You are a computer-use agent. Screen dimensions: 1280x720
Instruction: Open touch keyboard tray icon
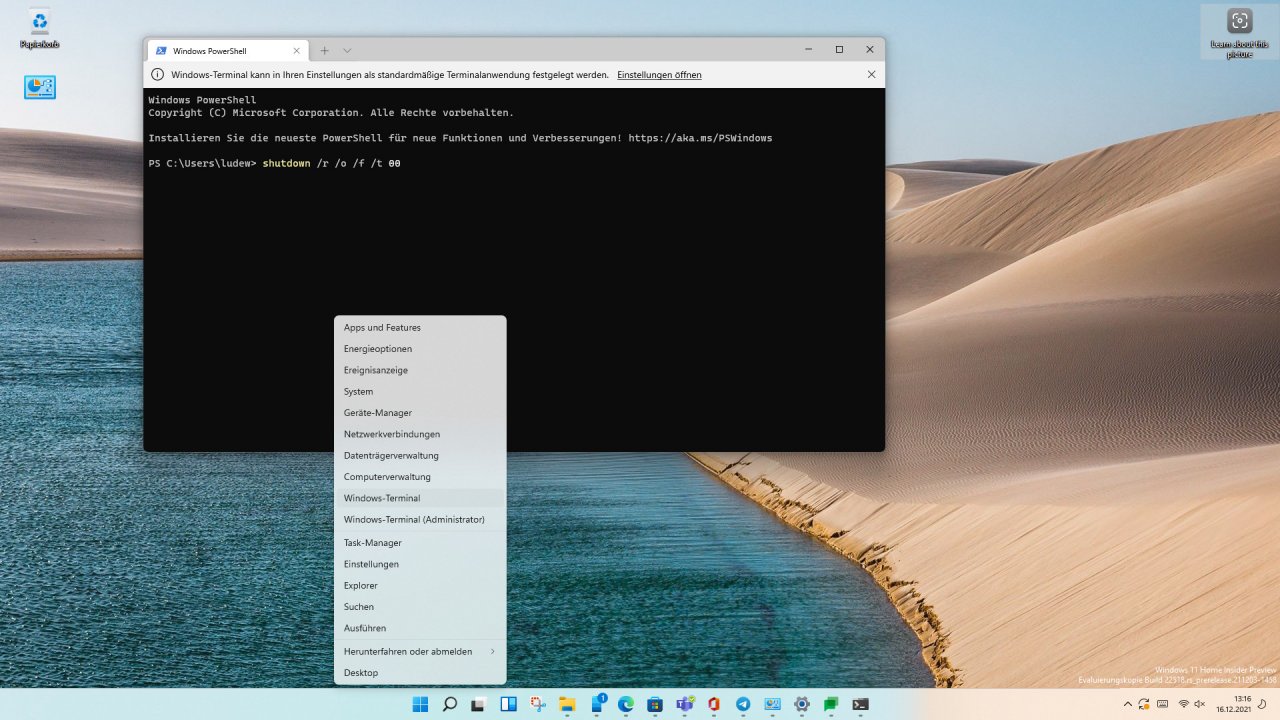click(1163, 705)
